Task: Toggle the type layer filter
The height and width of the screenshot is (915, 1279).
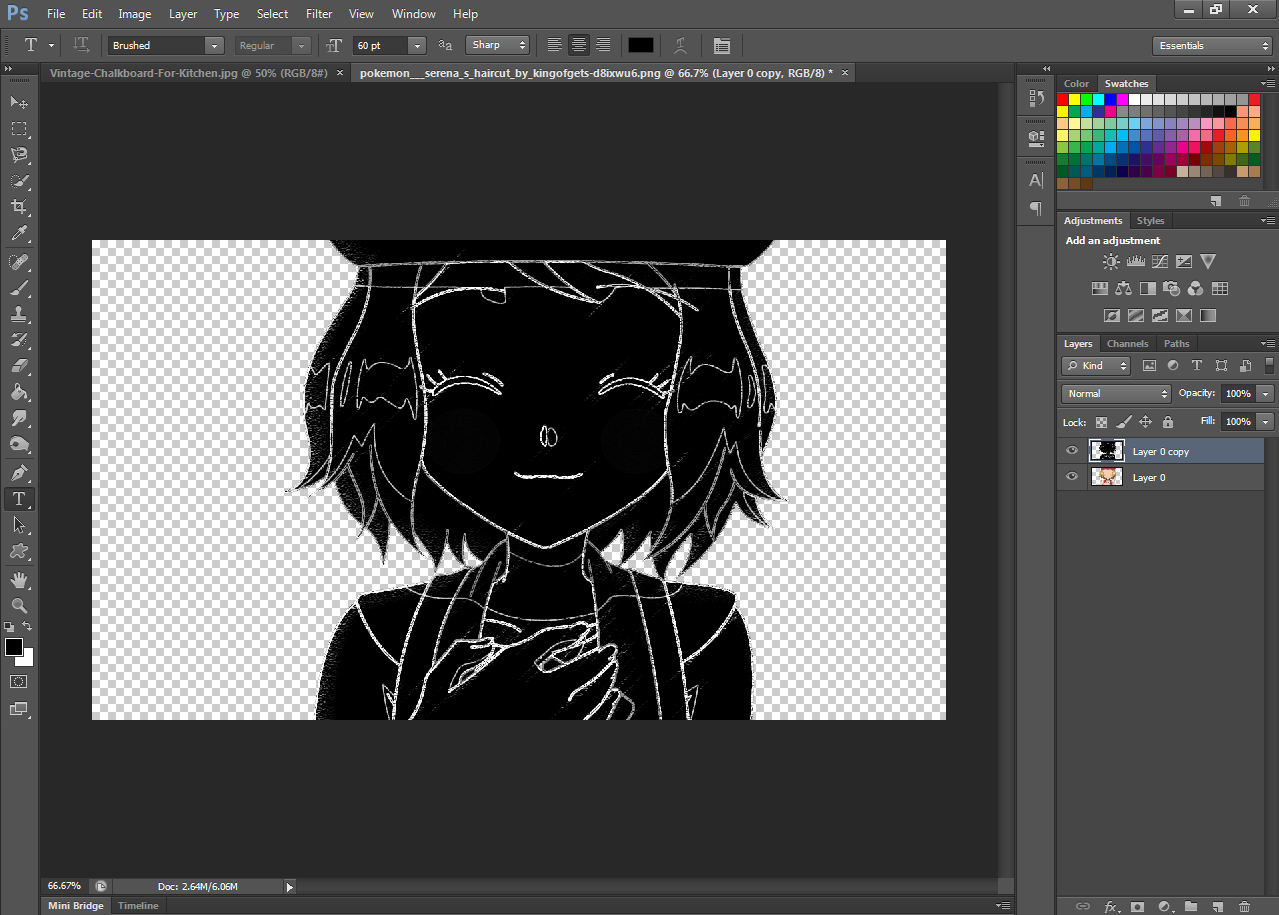Action: (x=1196, y=366)
